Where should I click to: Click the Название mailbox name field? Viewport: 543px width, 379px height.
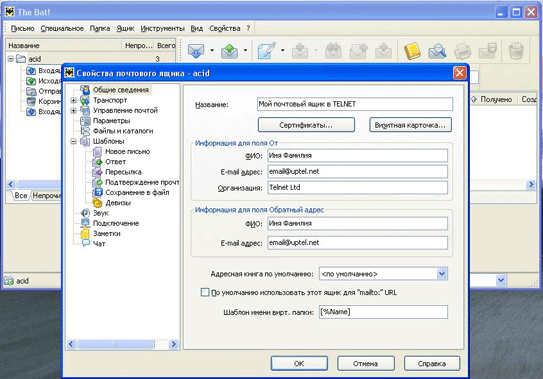click(x=355, y=104)
